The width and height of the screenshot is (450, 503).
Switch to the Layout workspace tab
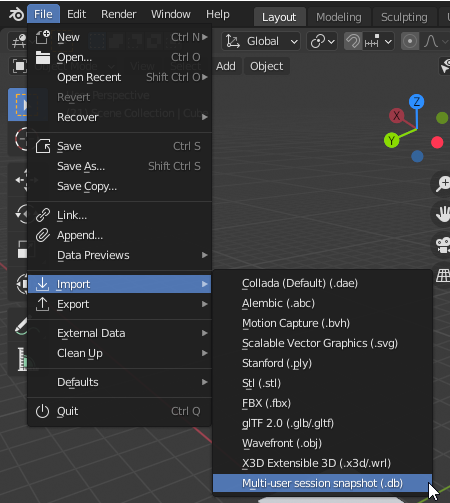pos(279,17)
